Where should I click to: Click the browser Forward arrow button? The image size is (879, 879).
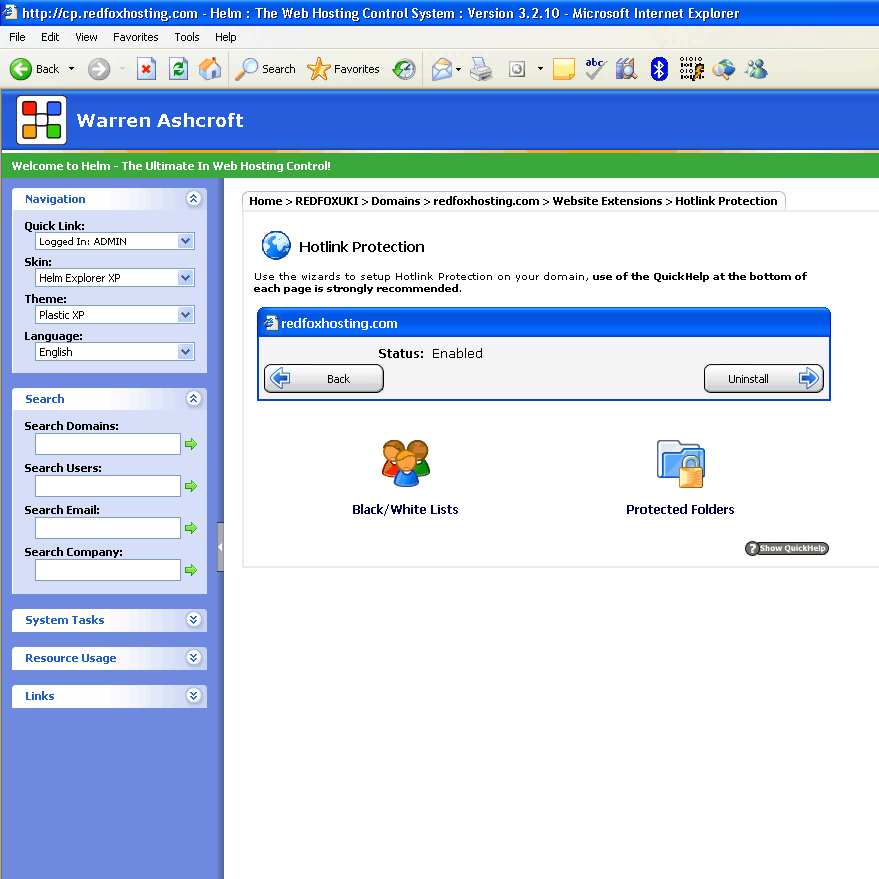coord(99,70)
